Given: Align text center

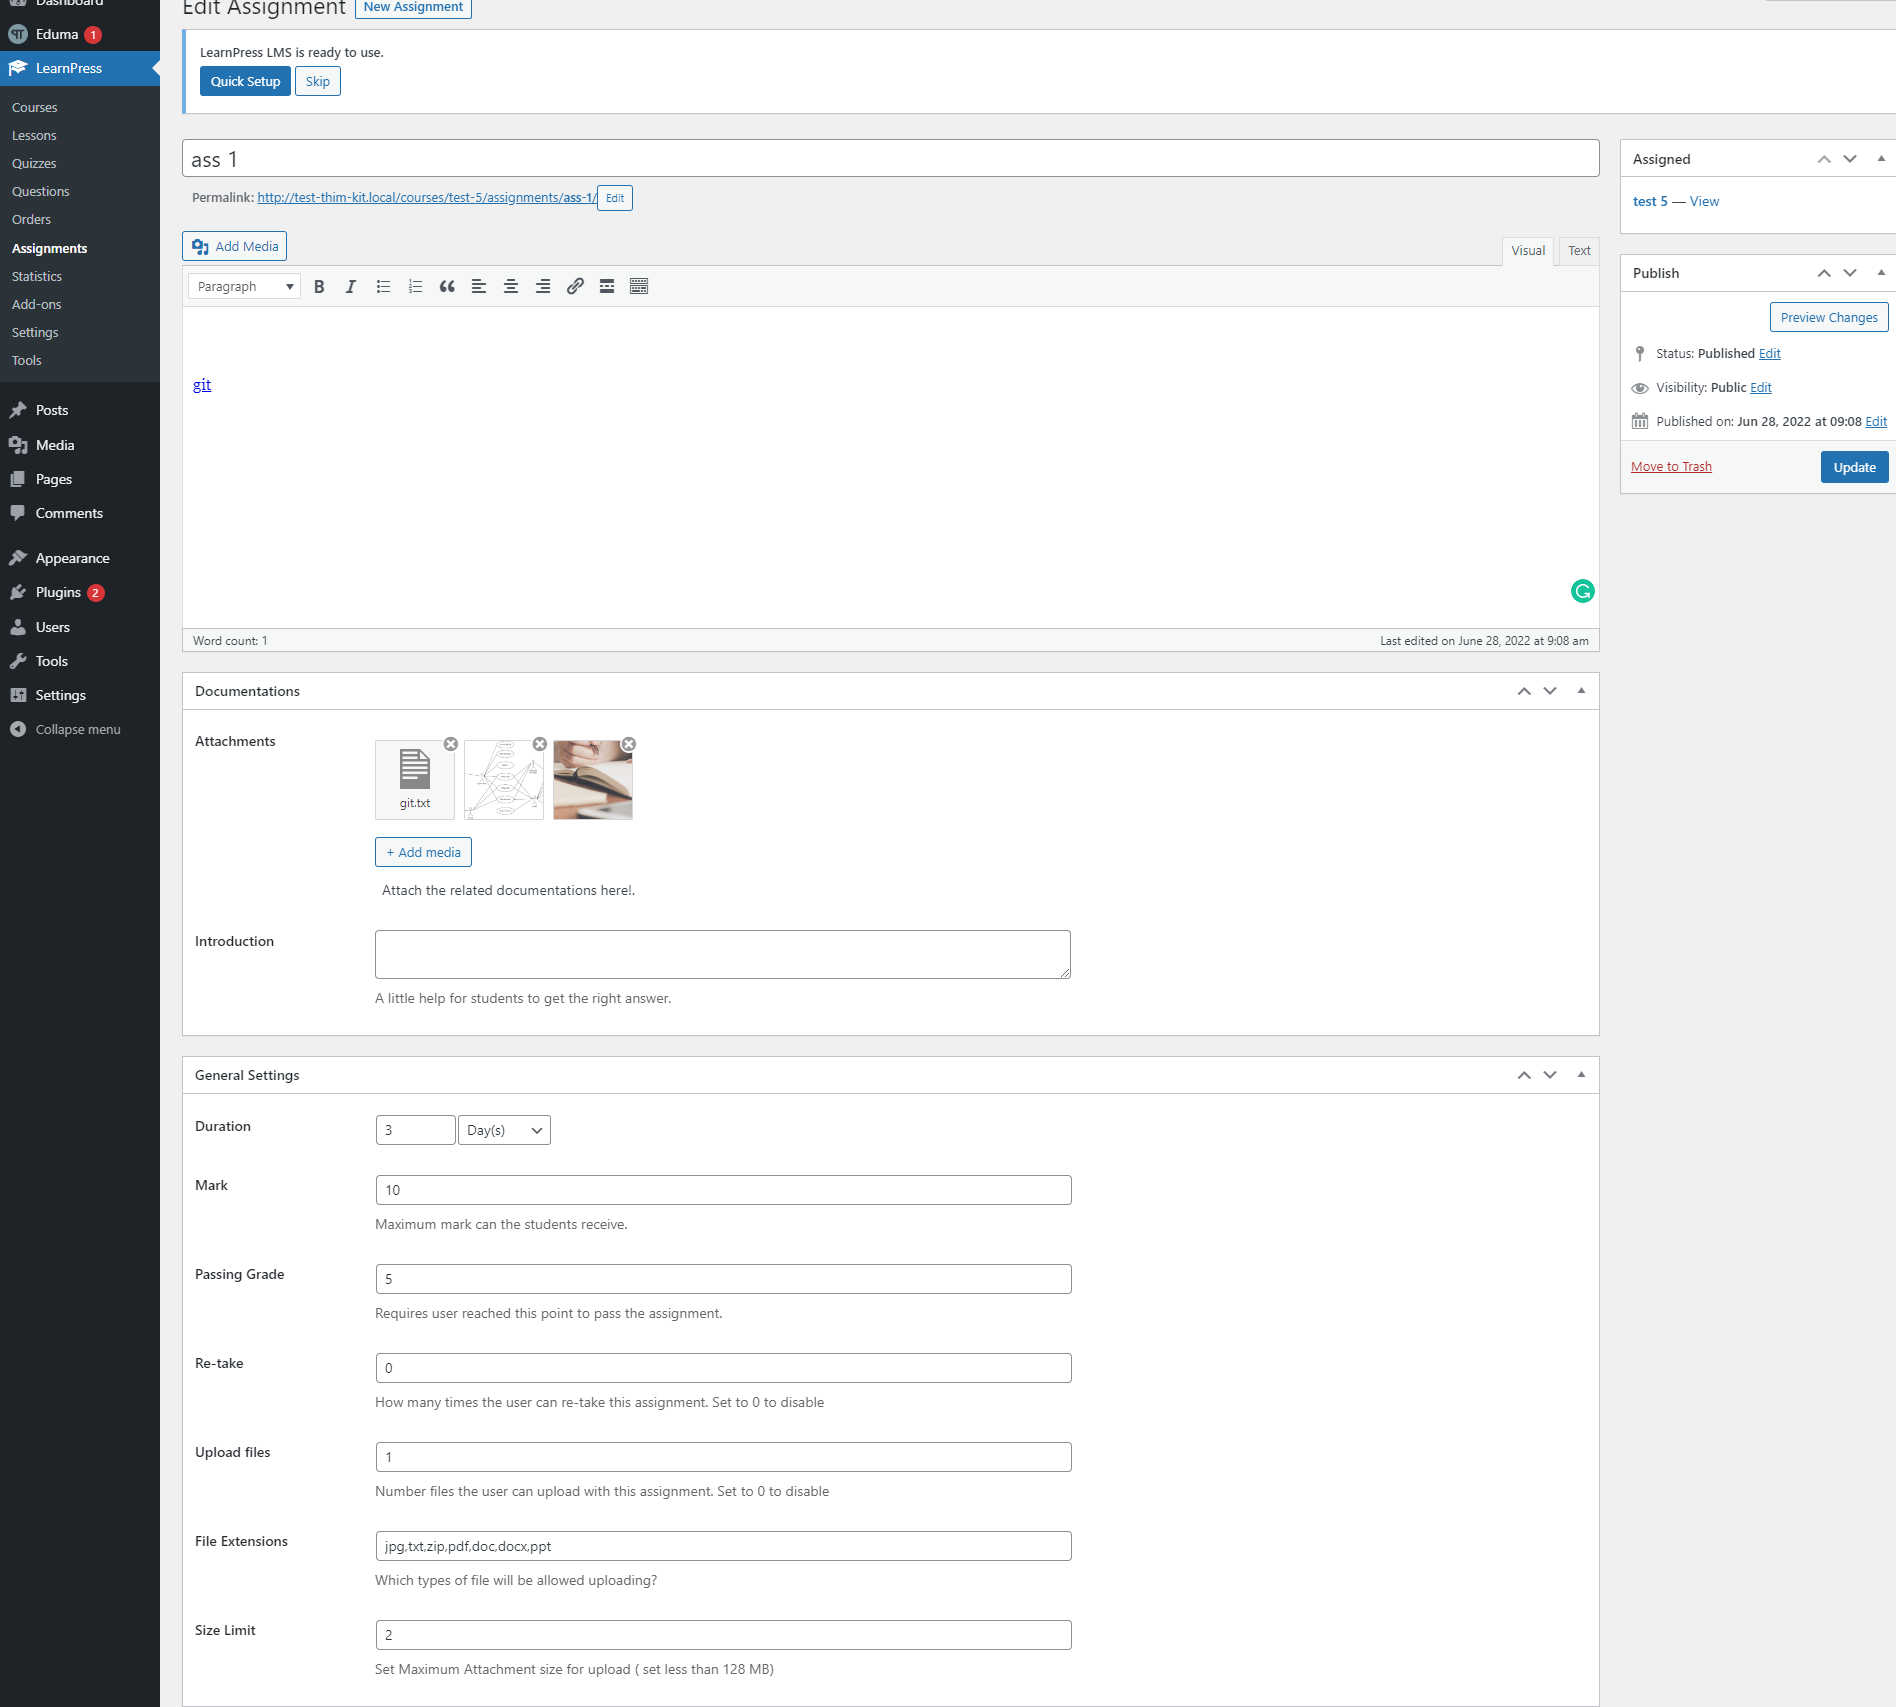Looking at the screenshot, I should pyautogui.click(x=511, y=287).
